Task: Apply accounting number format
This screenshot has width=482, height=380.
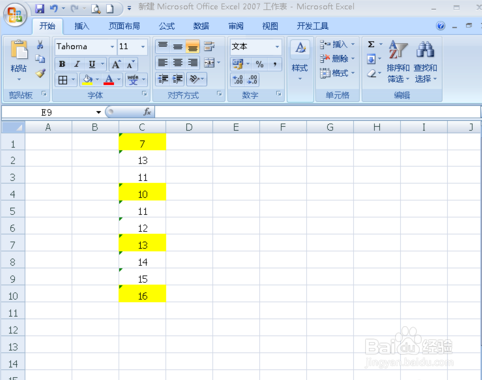Action: (238, 64)
